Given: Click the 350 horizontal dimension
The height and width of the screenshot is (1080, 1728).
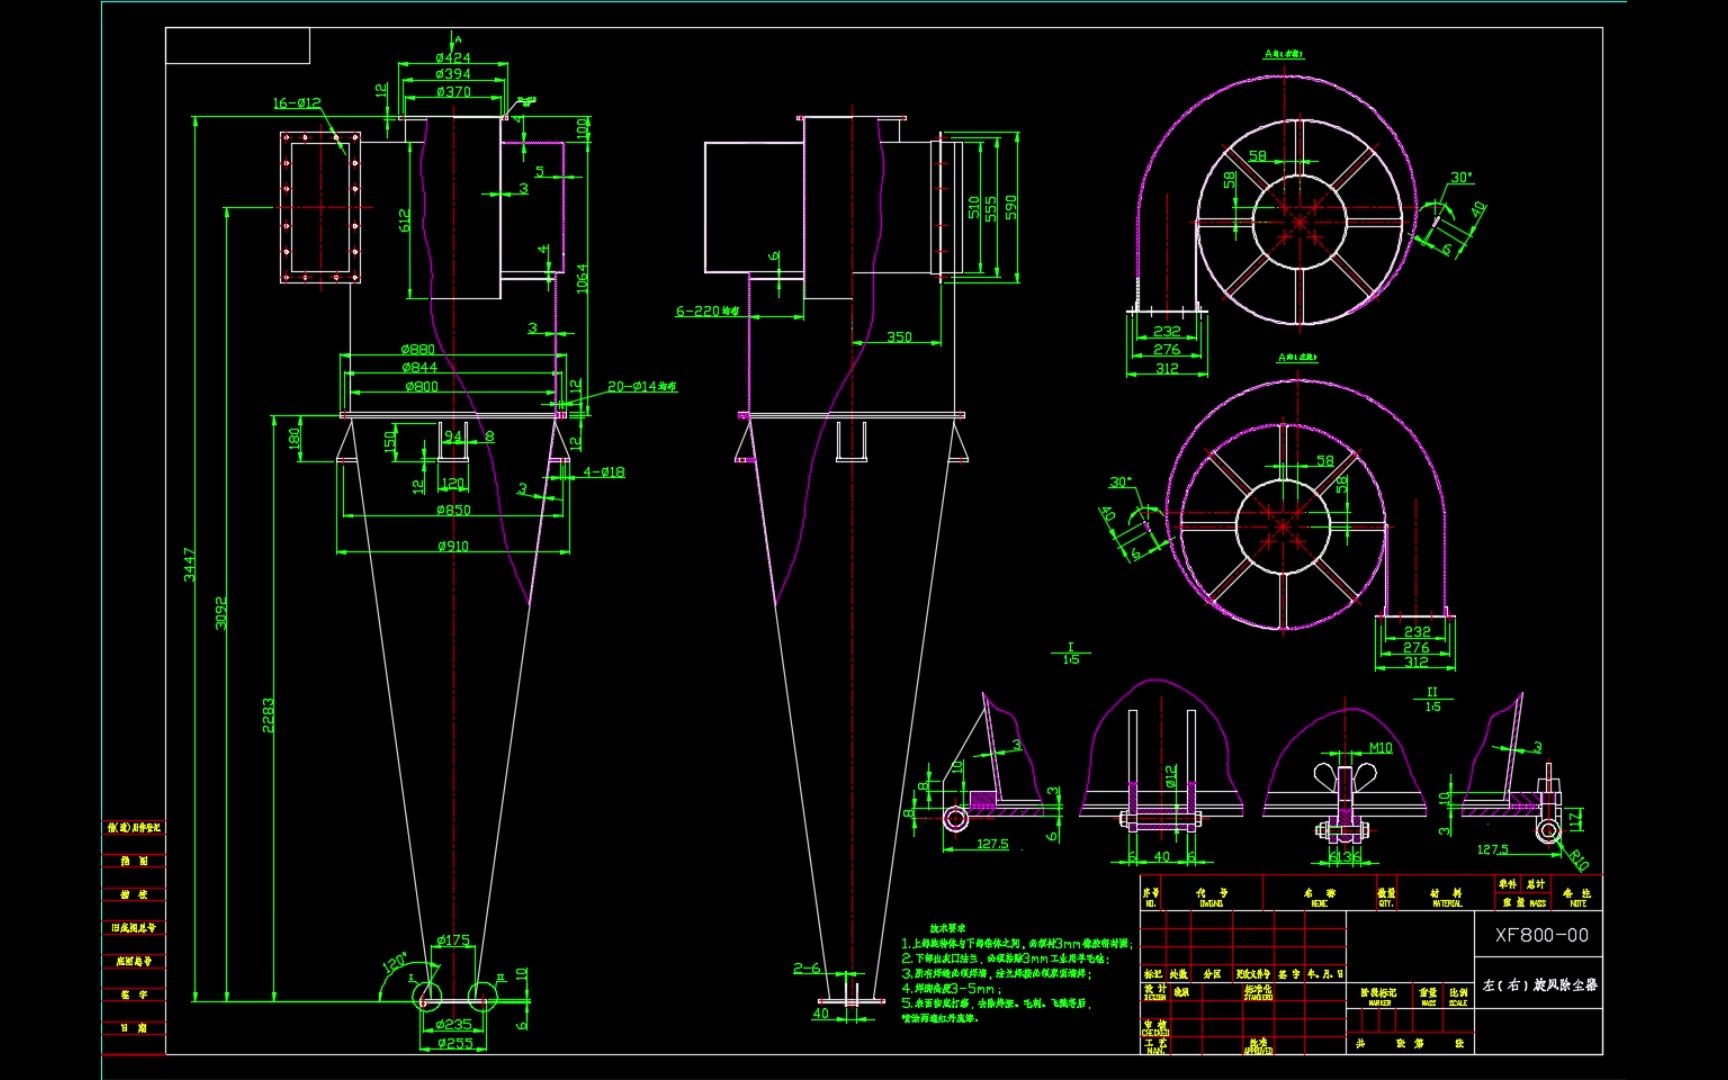Looking at the screenshot, I should click(899, 337).
